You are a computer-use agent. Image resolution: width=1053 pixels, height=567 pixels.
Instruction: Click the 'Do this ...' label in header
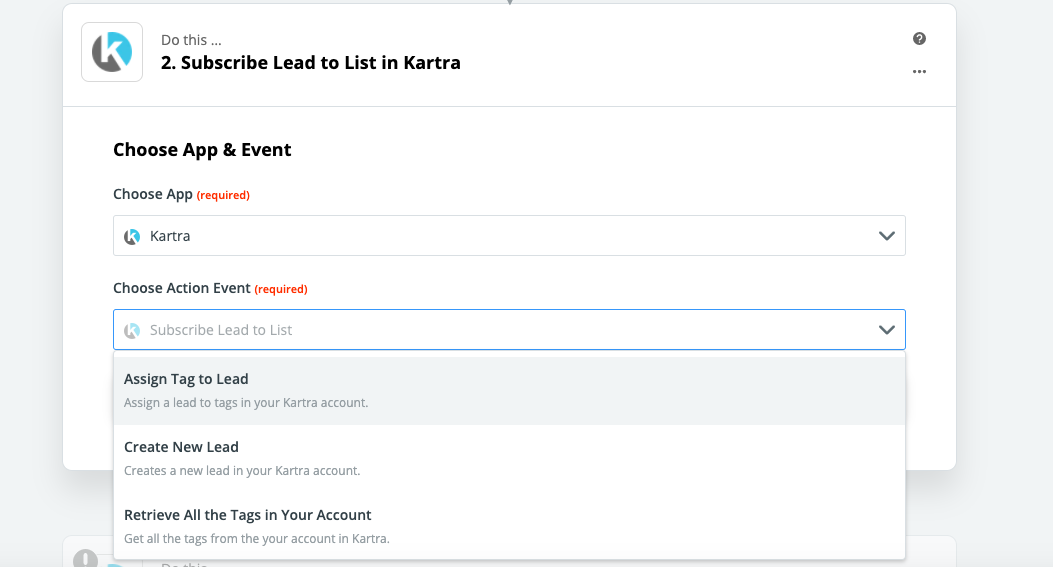tap(191, 40)
